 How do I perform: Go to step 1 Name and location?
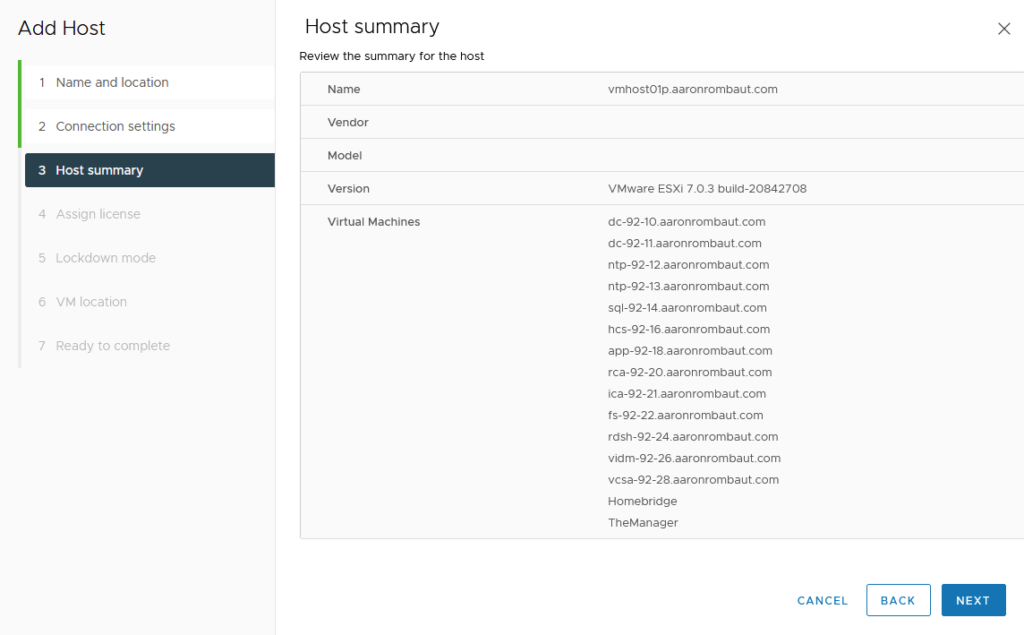click(112, 82)
